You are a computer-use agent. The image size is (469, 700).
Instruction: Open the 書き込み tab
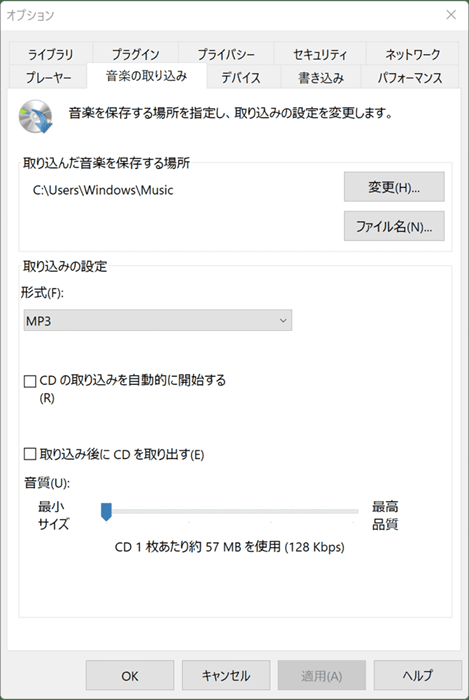[321, 77]
